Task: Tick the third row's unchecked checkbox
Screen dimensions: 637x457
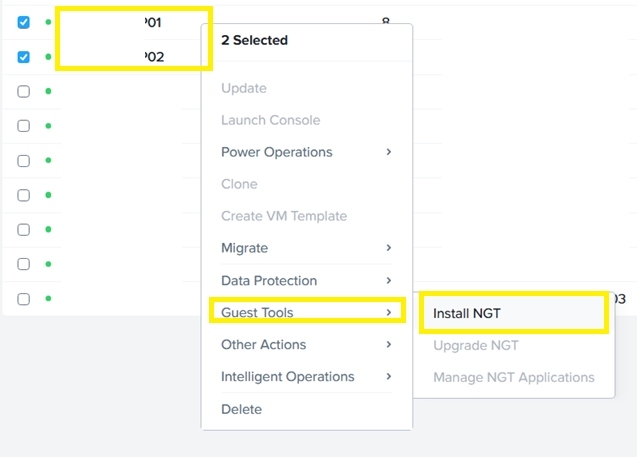Action: tap(24, 91)
